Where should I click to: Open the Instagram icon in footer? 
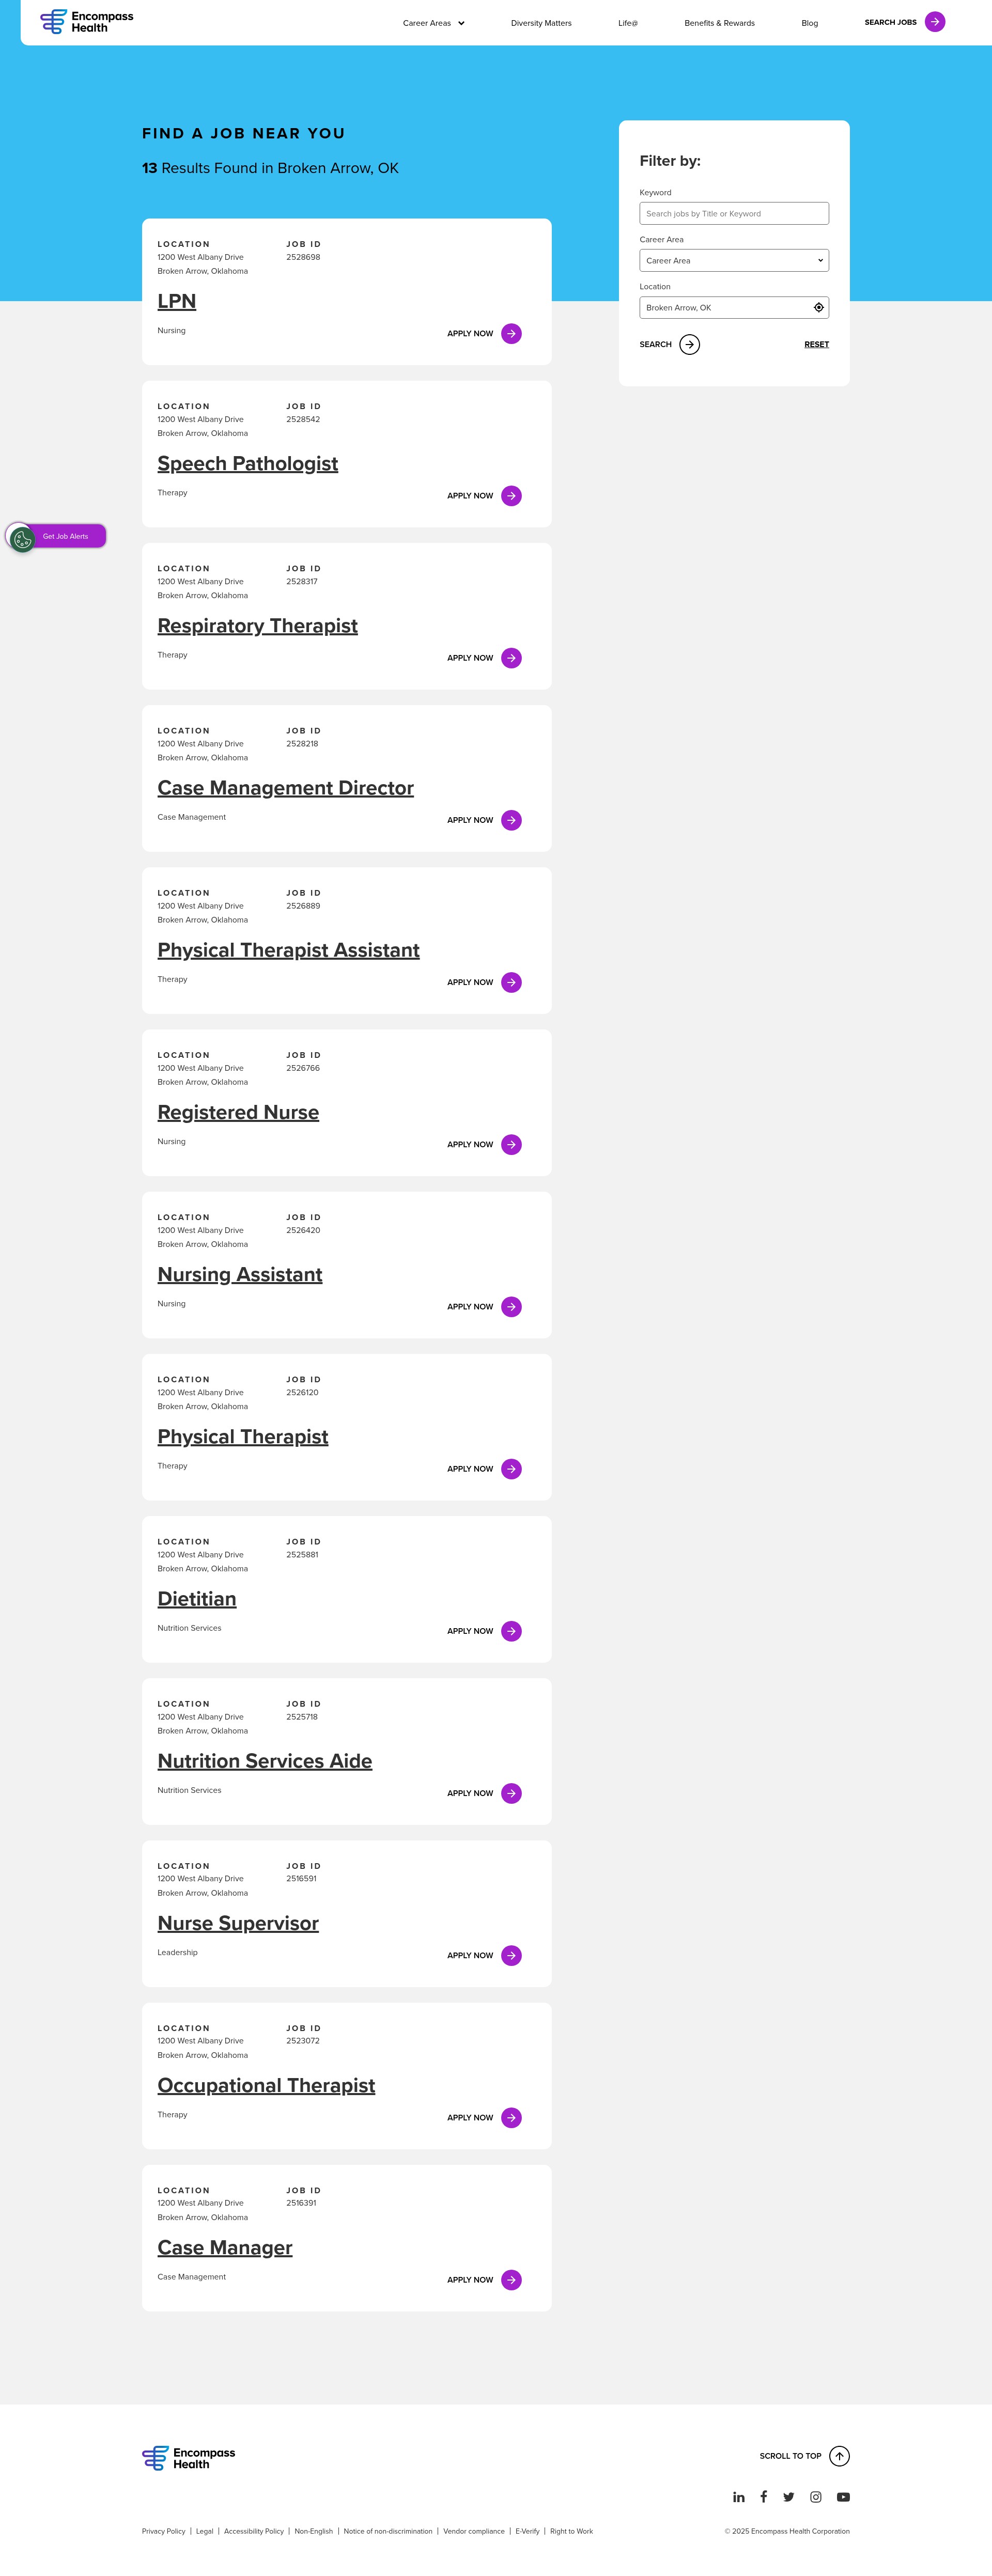pos(816,2497)
